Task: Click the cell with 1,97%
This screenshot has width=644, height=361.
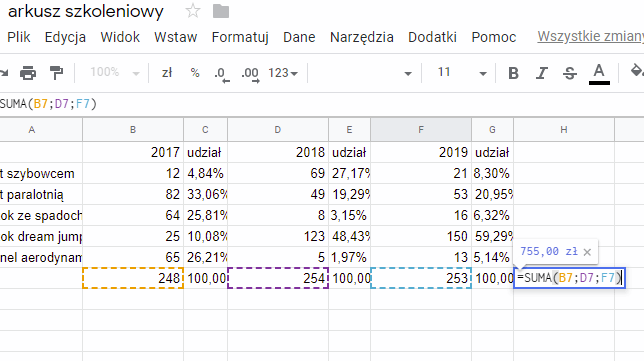Action: point(350,257)
